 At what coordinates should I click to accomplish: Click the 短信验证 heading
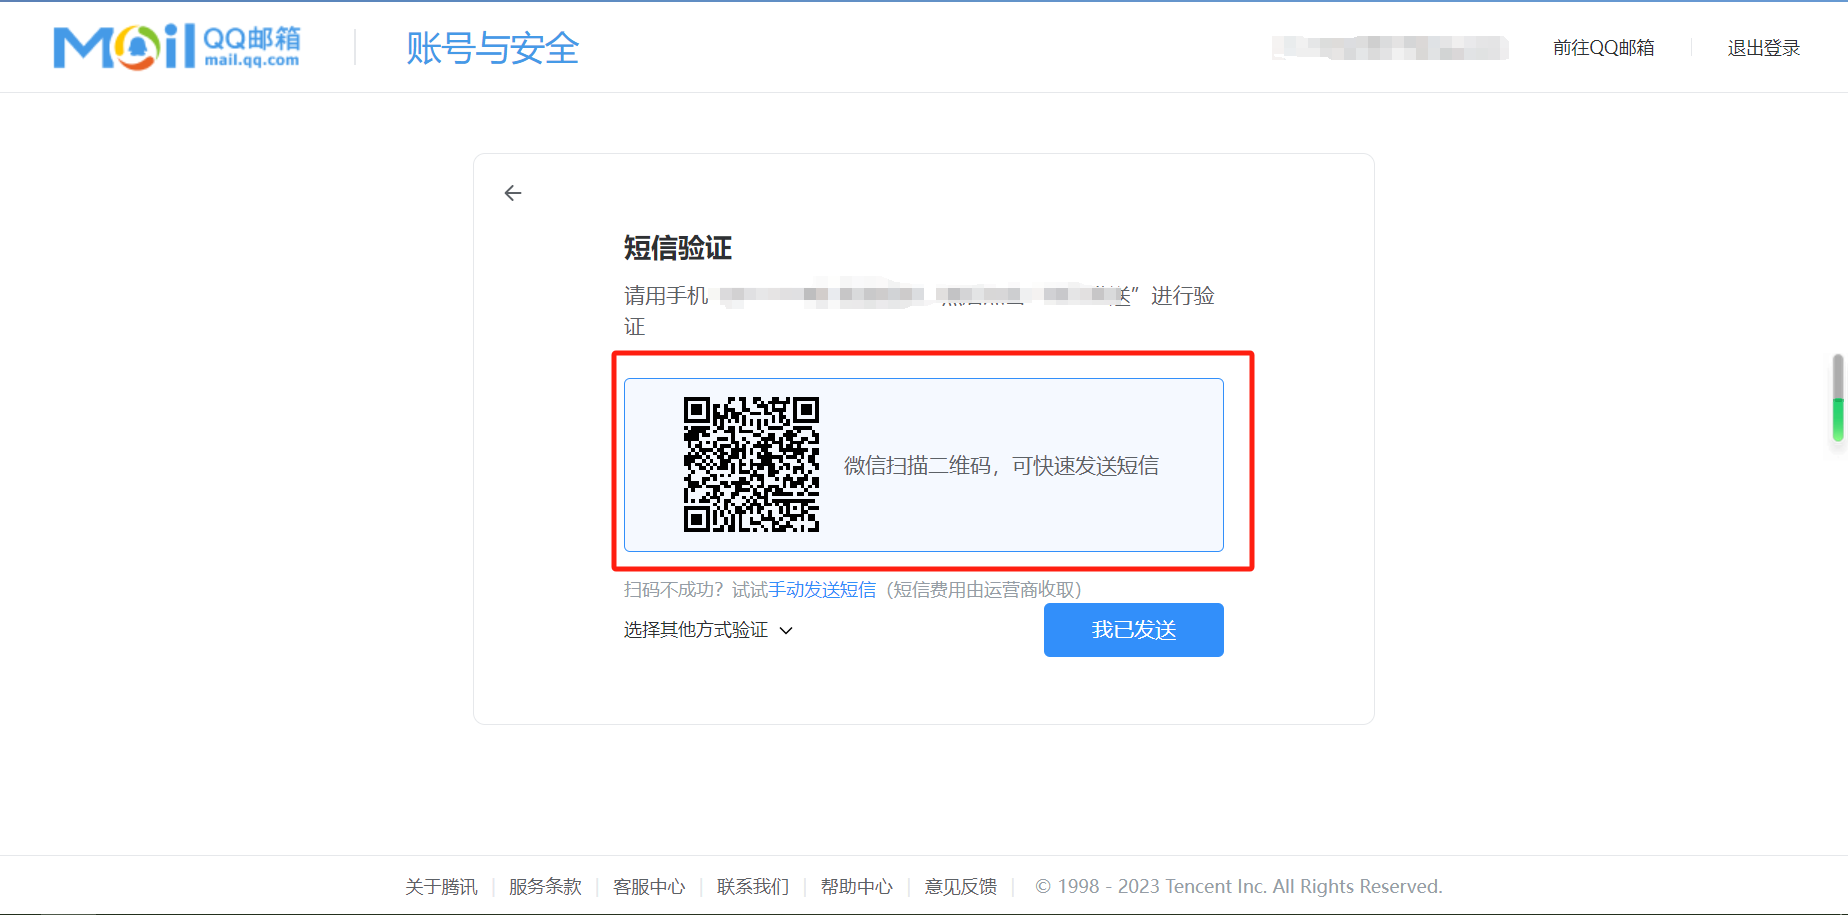[x=678, y=248]
